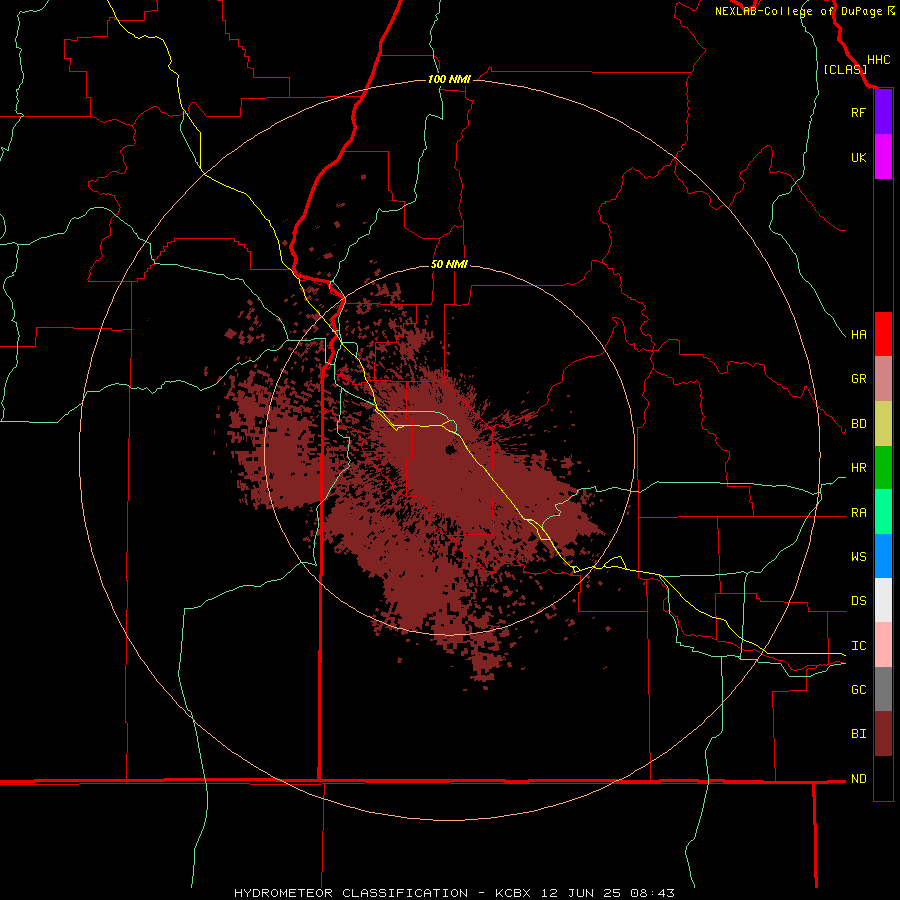This screenshot has height=900, width=900.
Task: Click the IC light pink legend color block
Action: pyautogui.click(x=883, y=645)
